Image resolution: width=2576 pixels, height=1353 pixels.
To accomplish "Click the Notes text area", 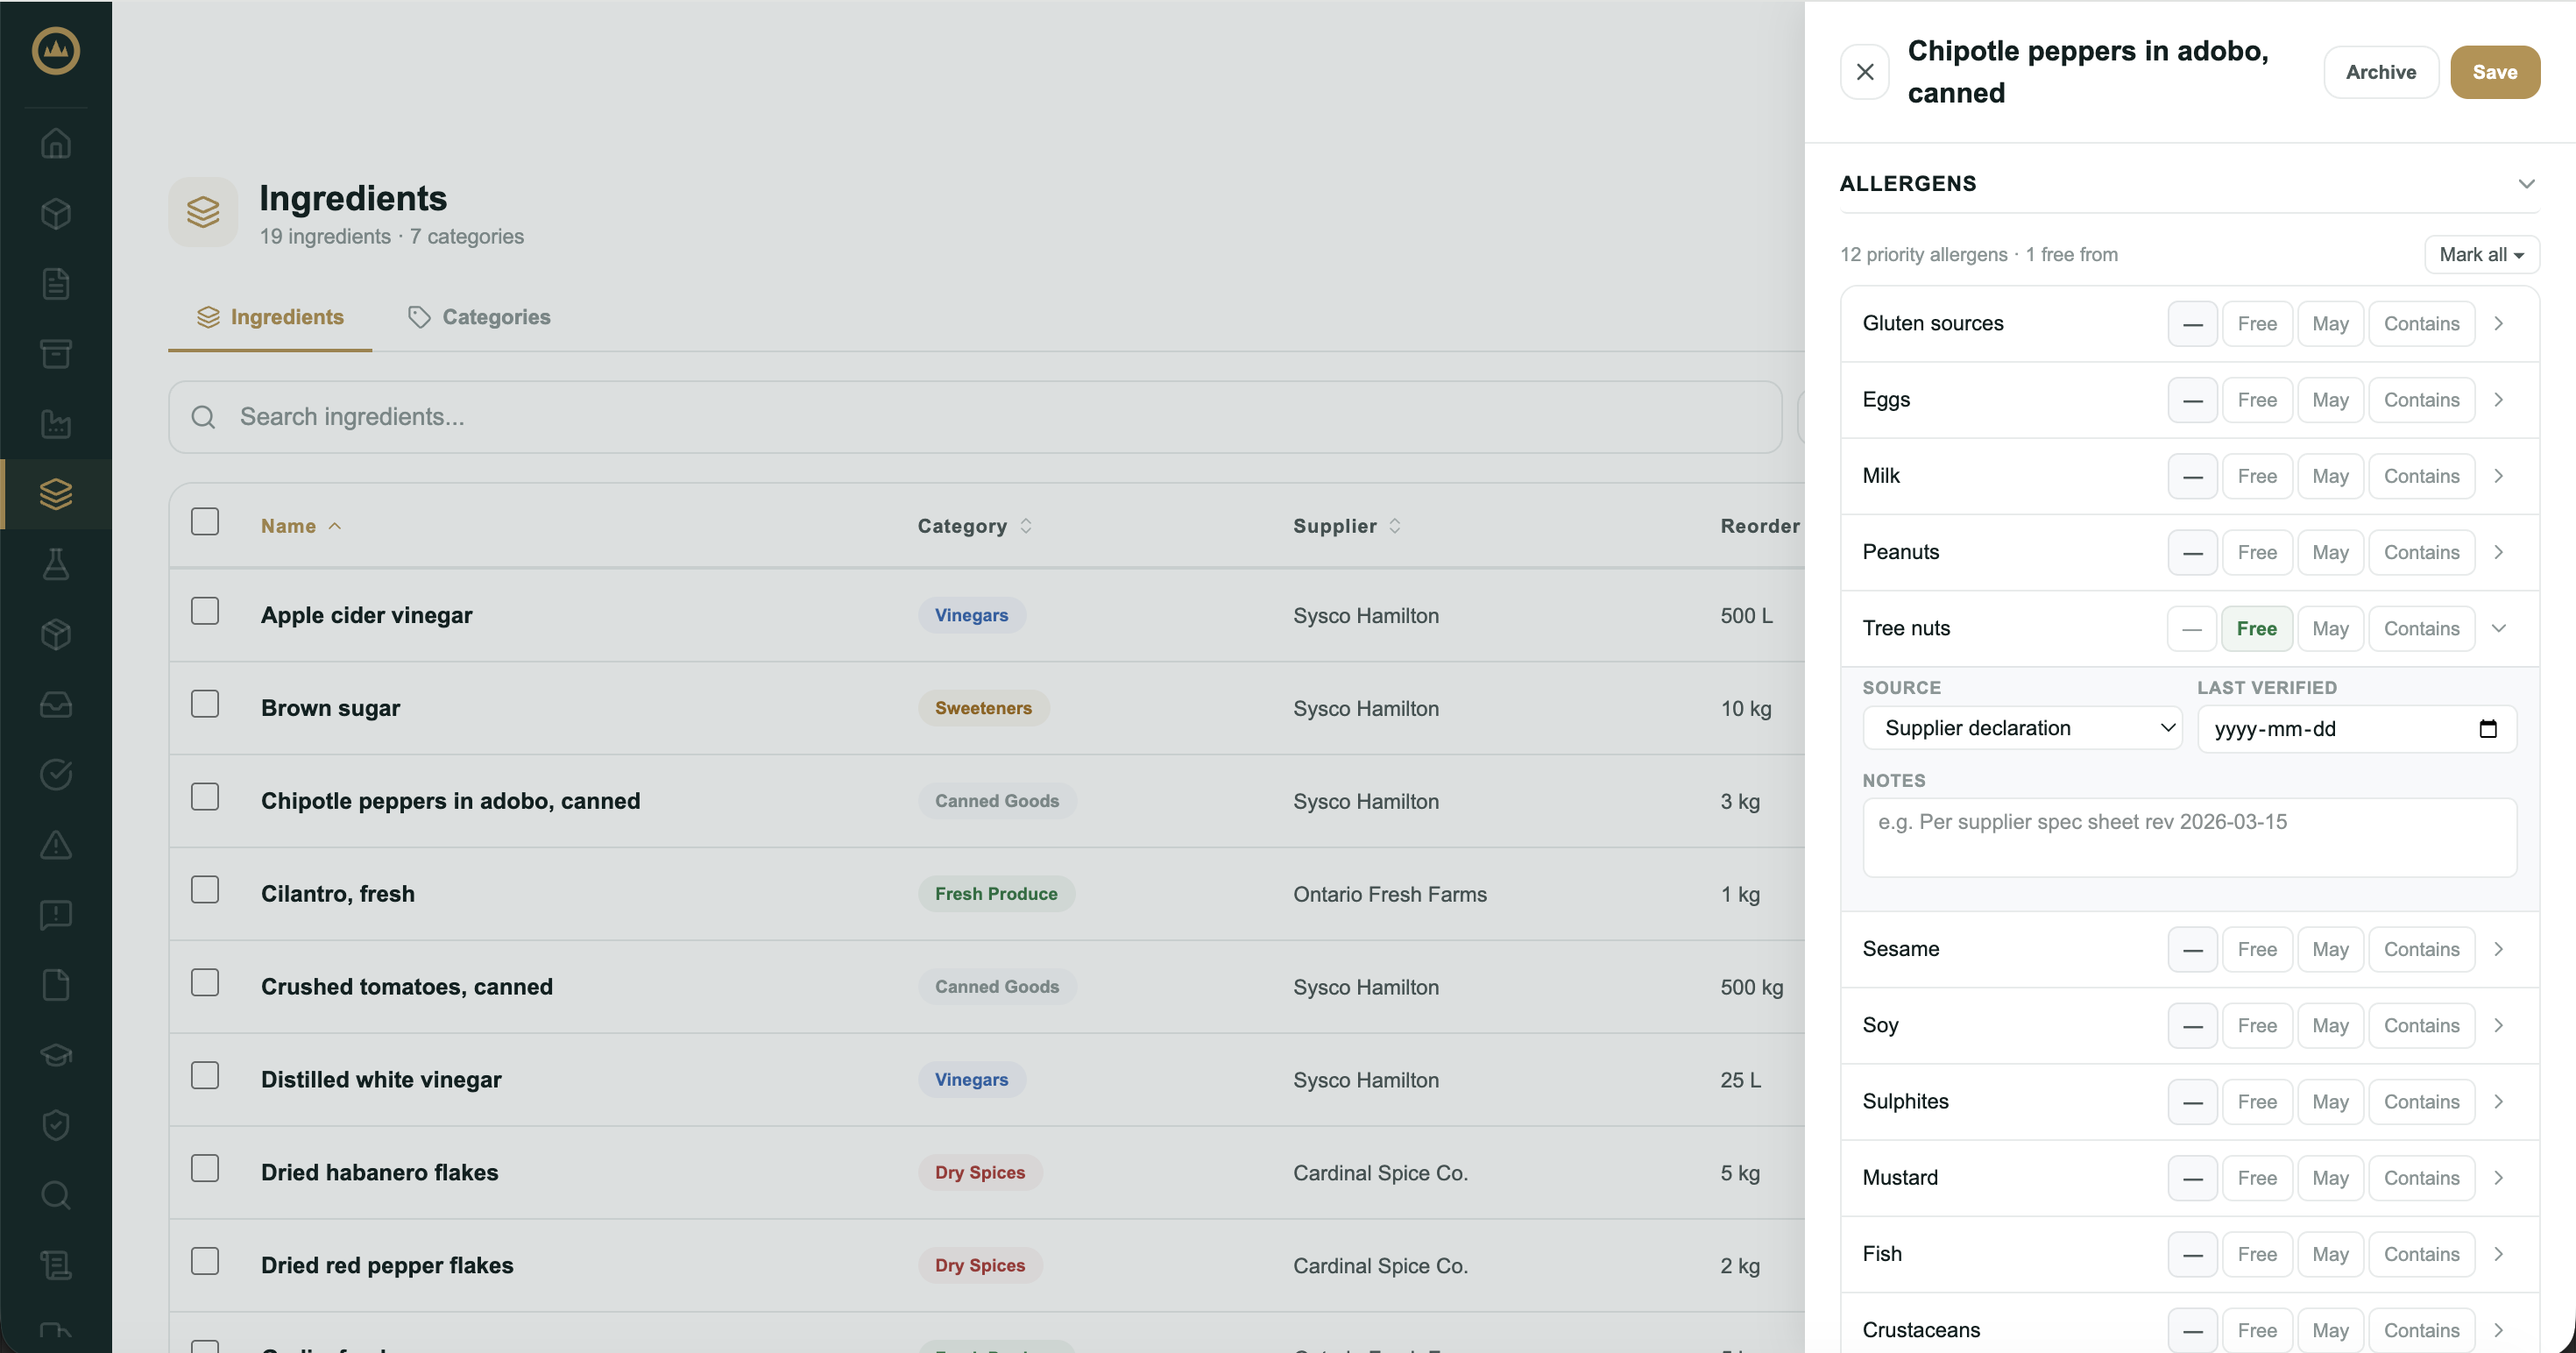I will point(2189,838).
